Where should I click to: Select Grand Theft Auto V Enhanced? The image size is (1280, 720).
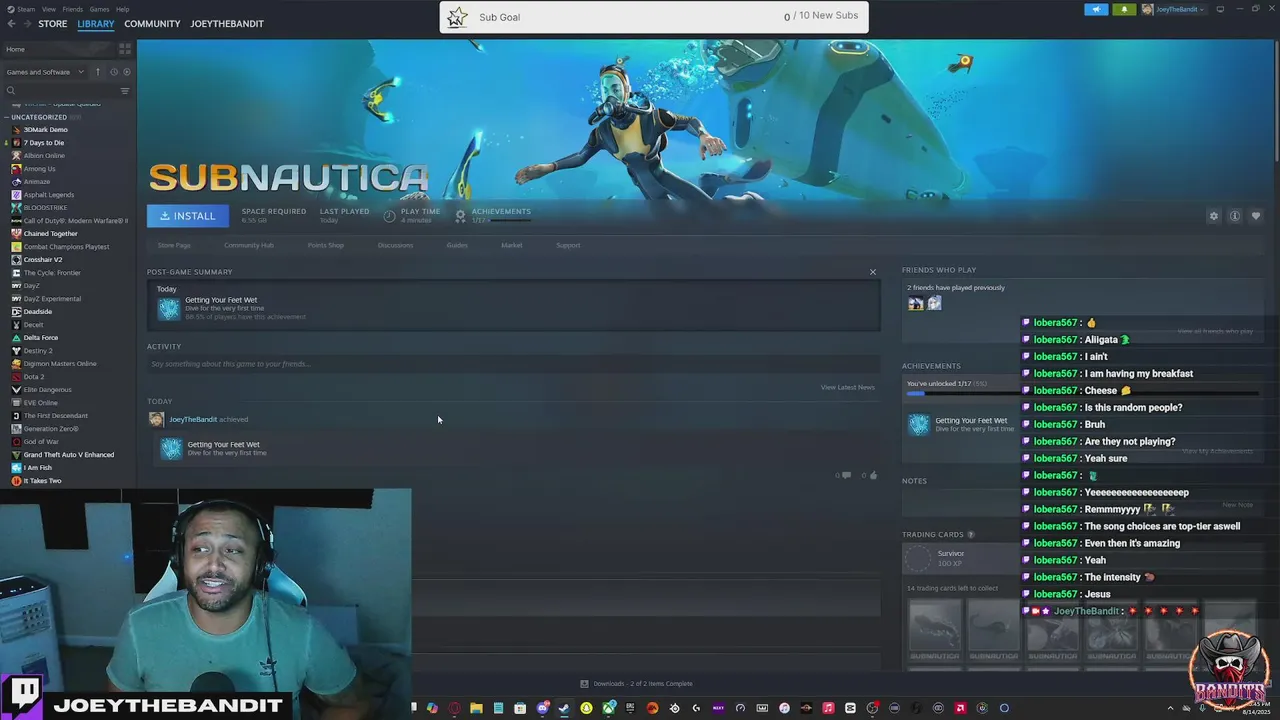tap(68, 455)
